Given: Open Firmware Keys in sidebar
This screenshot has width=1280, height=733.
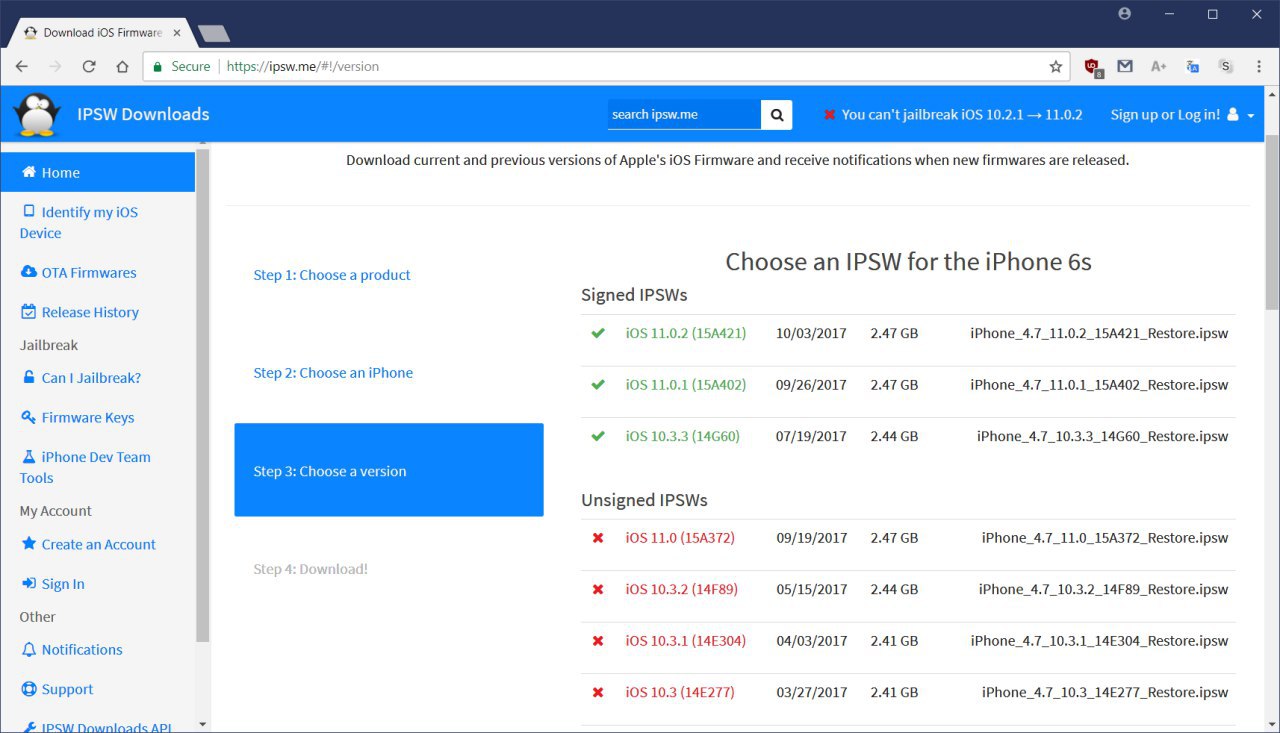Looking at the screenshot, I should click(77, 417).
